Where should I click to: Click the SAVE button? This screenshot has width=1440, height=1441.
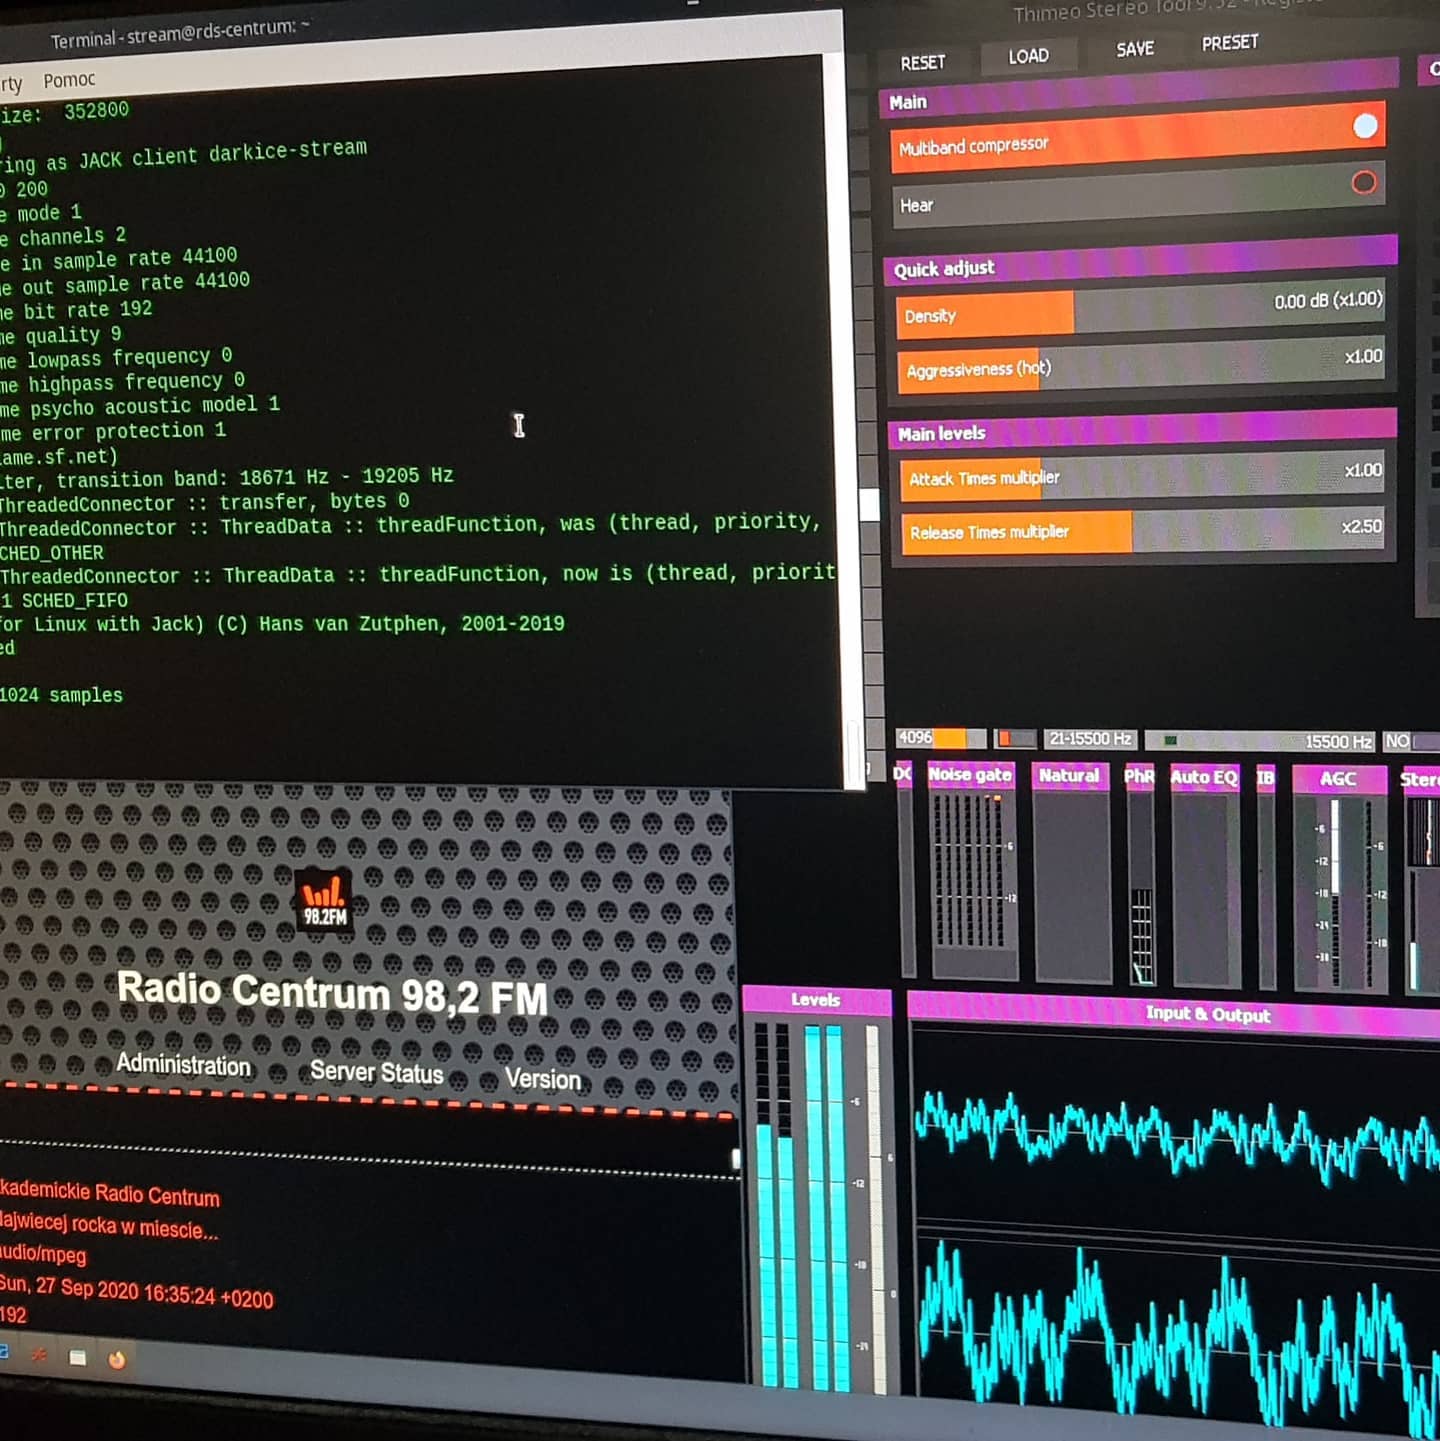(1135, 49)
